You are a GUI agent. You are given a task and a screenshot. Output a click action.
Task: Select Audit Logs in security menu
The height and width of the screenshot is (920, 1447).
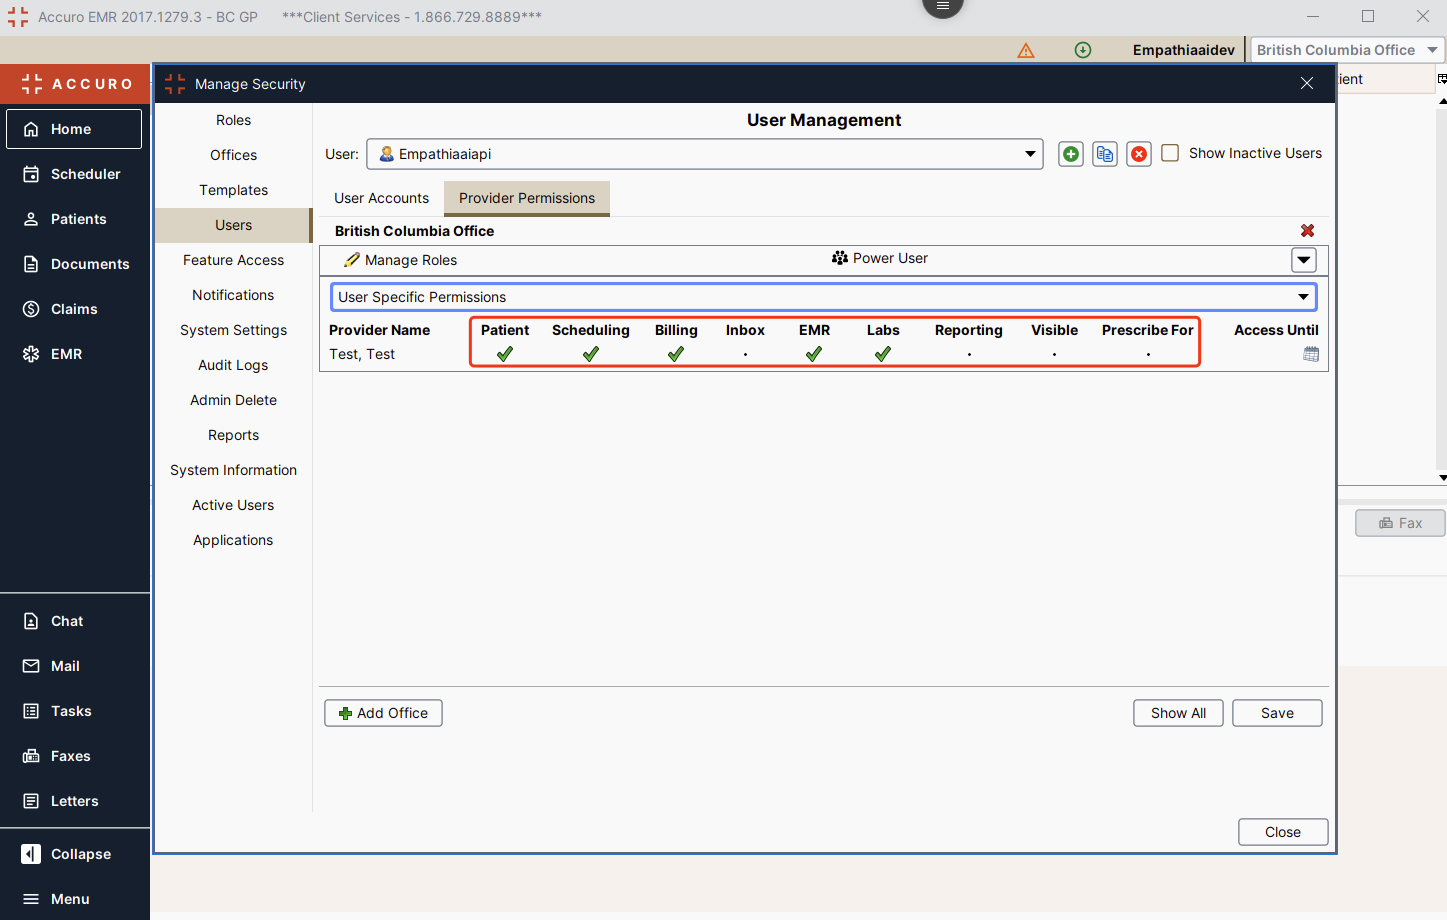click(233, 365)
